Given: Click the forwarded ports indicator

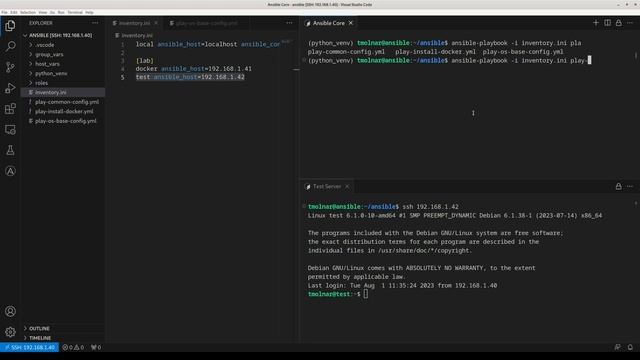Looking at the screenshot, I should pyautogui.click(x=96, y=347).
